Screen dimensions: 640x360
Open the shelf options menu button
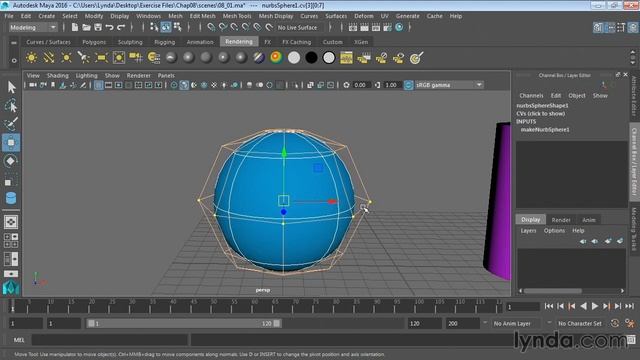click(x=14, y=60)
